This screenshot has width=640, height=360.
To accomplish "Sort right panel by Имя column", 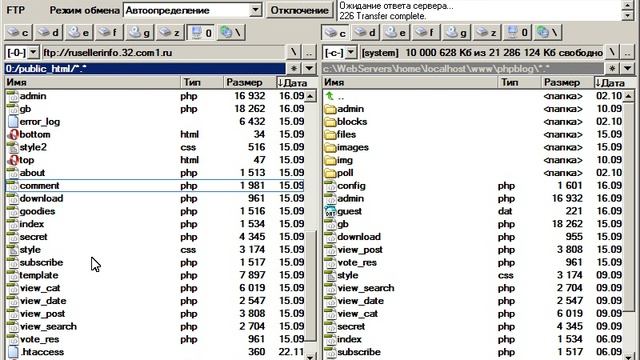I will pyautogui.click(x=410, y=82).
